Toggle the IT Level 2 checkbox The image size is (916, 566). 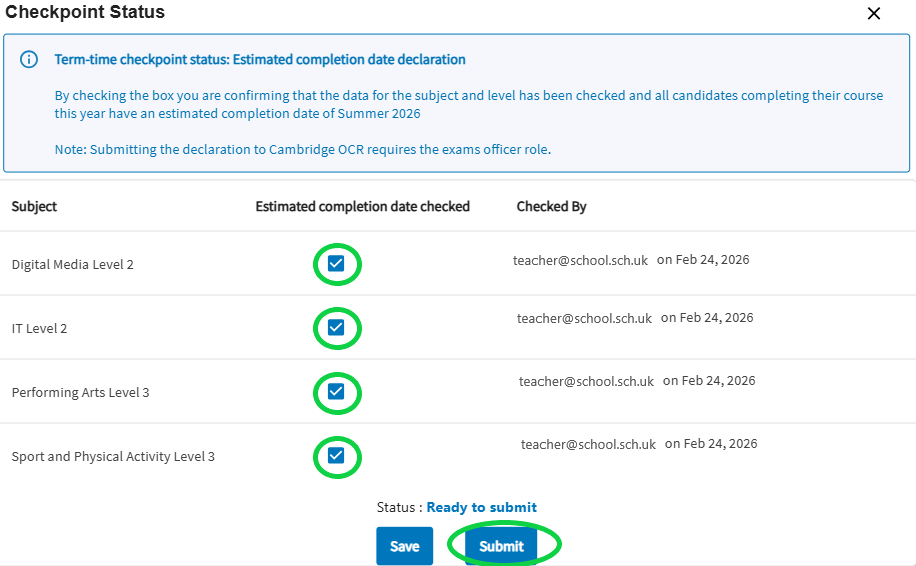336,328
